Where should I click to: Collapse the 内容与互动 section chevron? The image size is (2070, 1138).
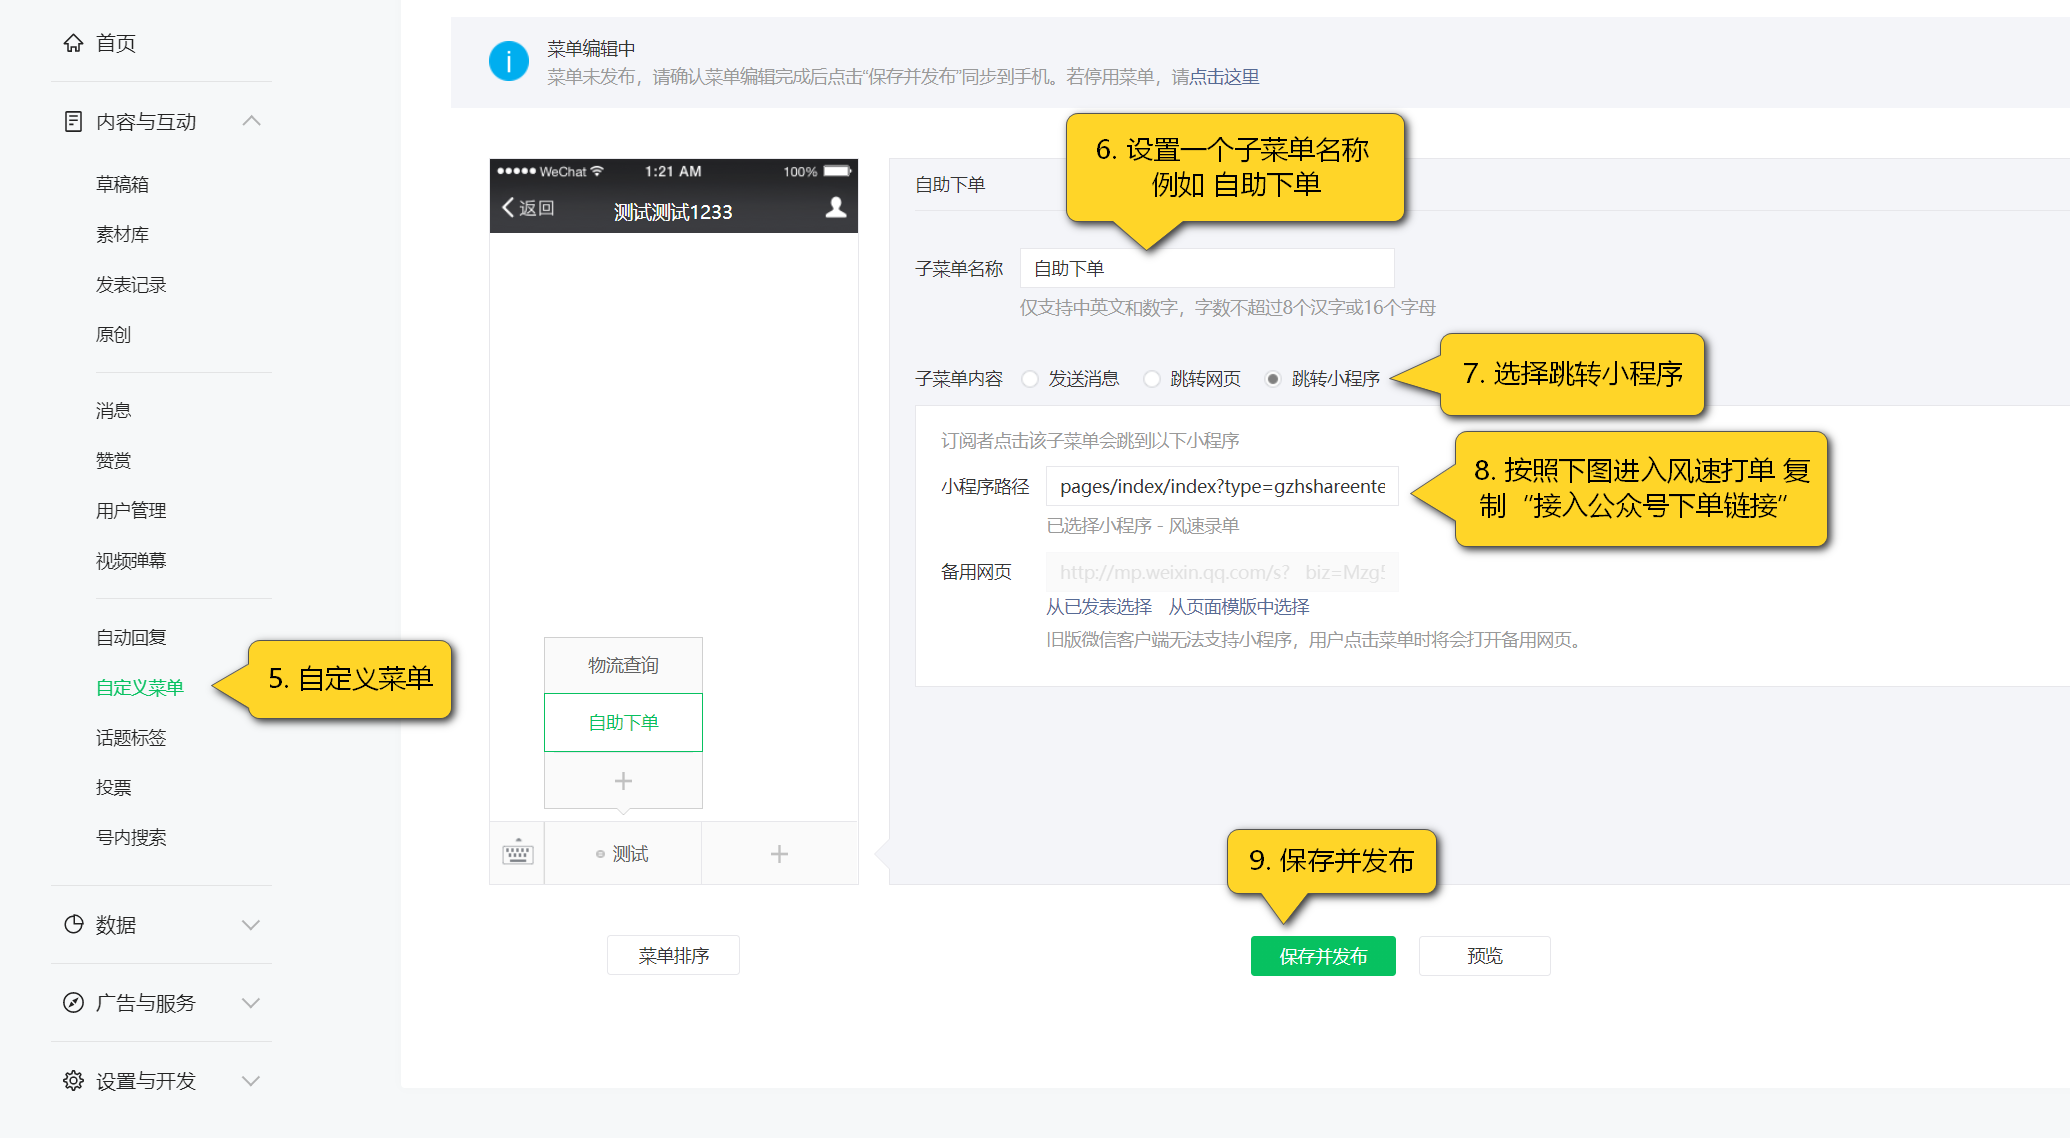(251, 121)
